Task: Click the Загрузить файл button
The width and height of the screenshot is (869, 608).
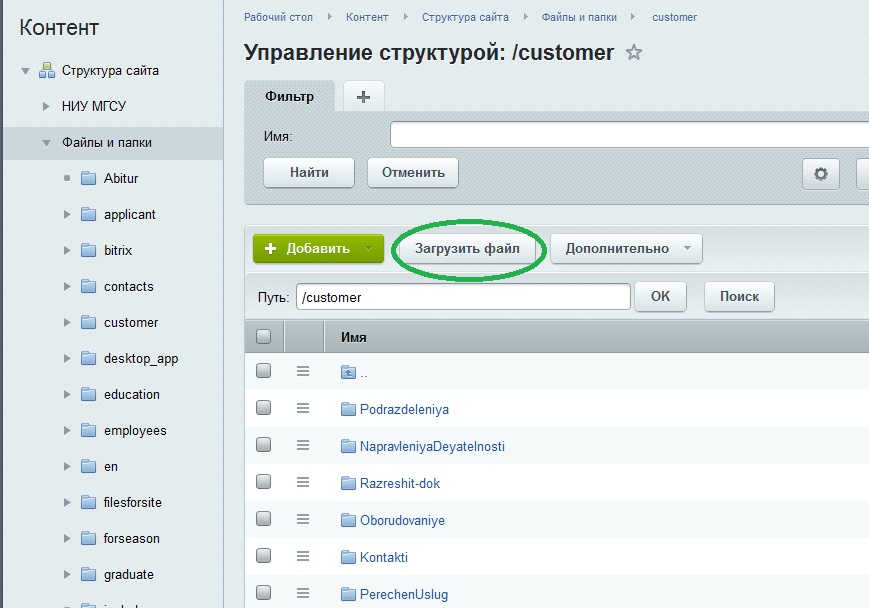Action: [x=467, y=248]
